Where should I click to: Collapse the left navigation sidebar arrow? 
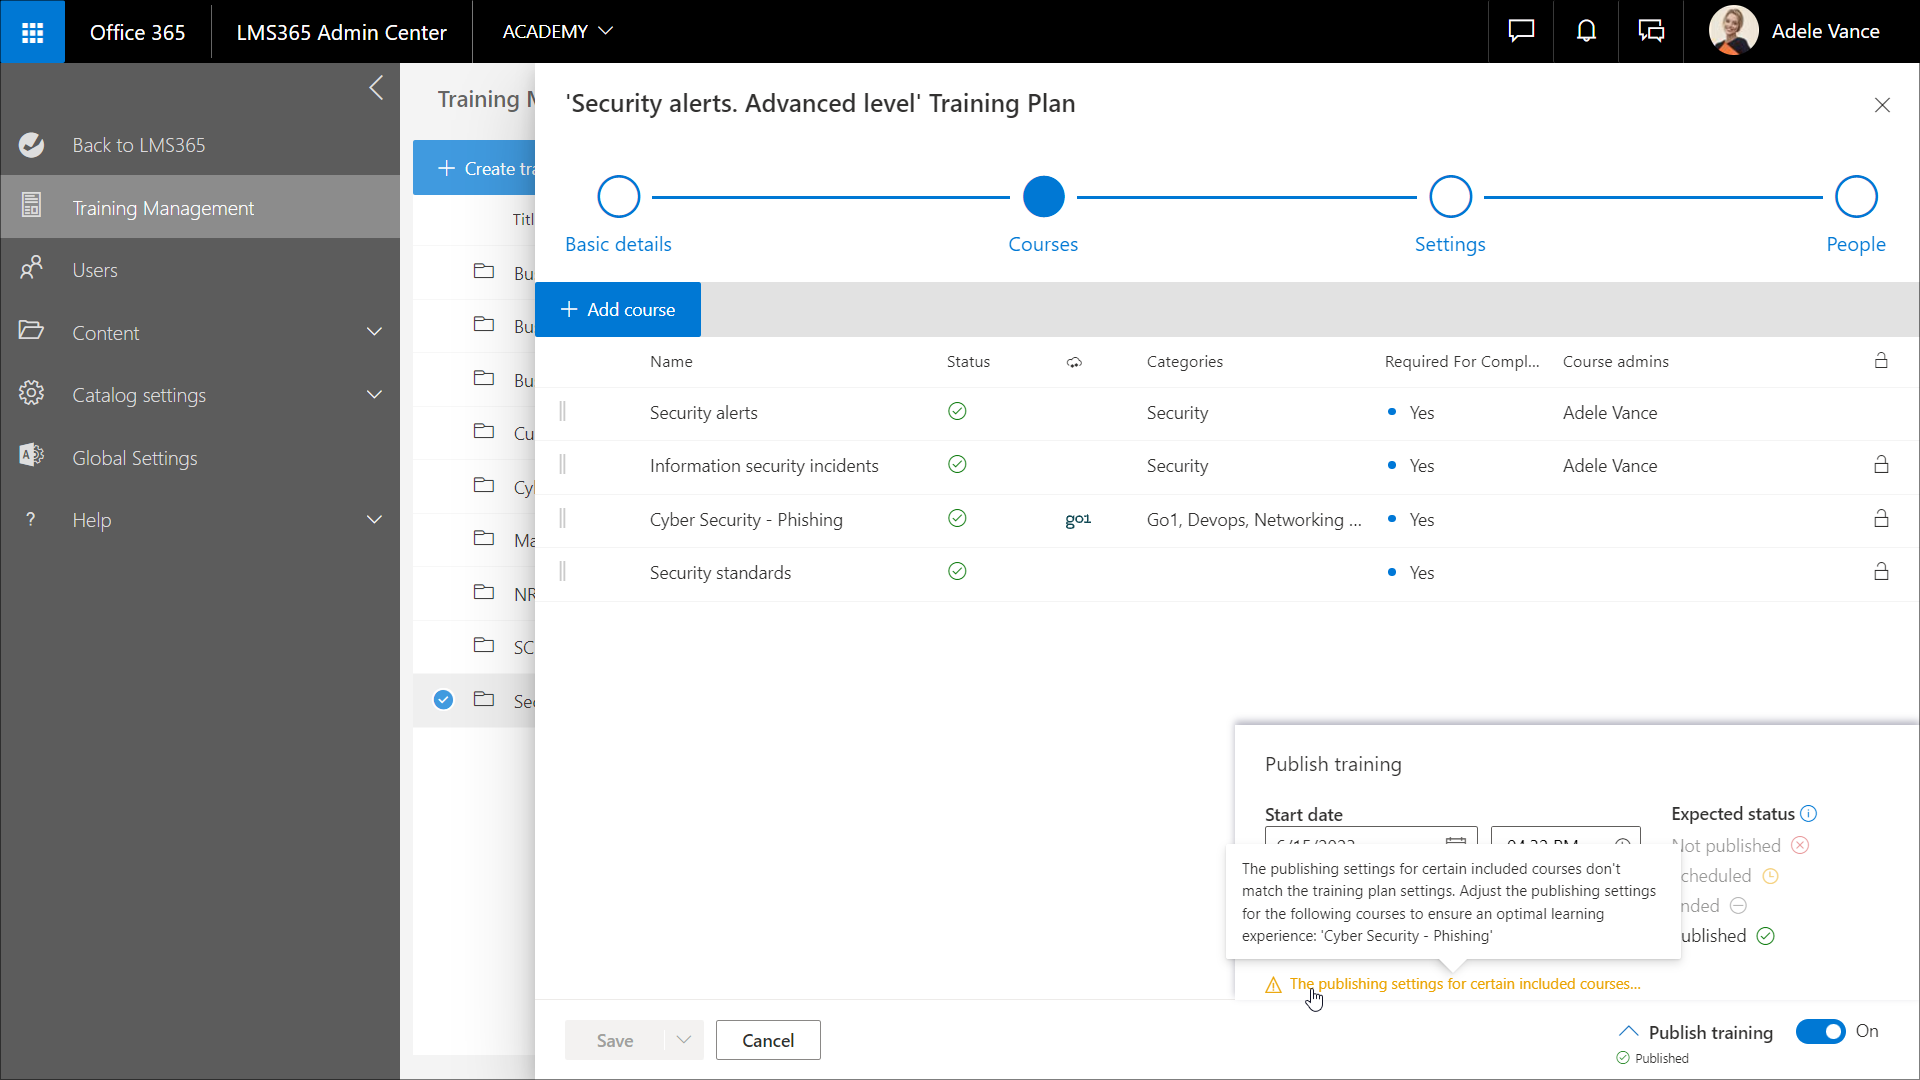376,88
